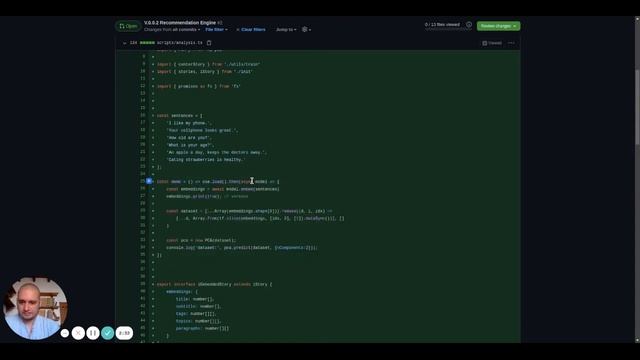Click the recording timer display

pos(124,333)
